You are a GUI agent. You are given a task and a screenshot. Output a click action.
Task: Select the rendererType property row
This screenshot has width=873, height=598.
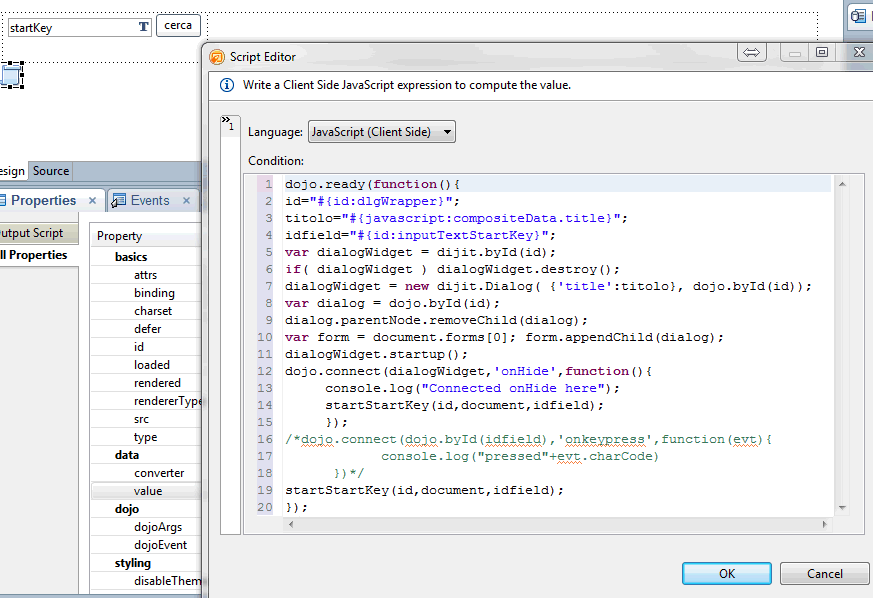146,401
